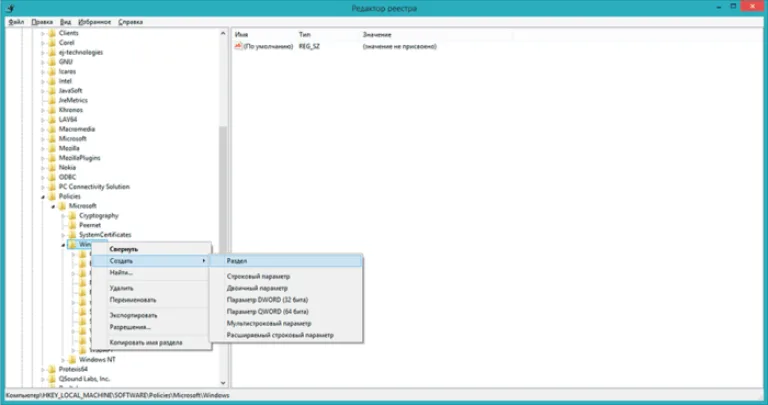
Task: Choose Удалить in the context menu
Action: [x=152, y=288]
